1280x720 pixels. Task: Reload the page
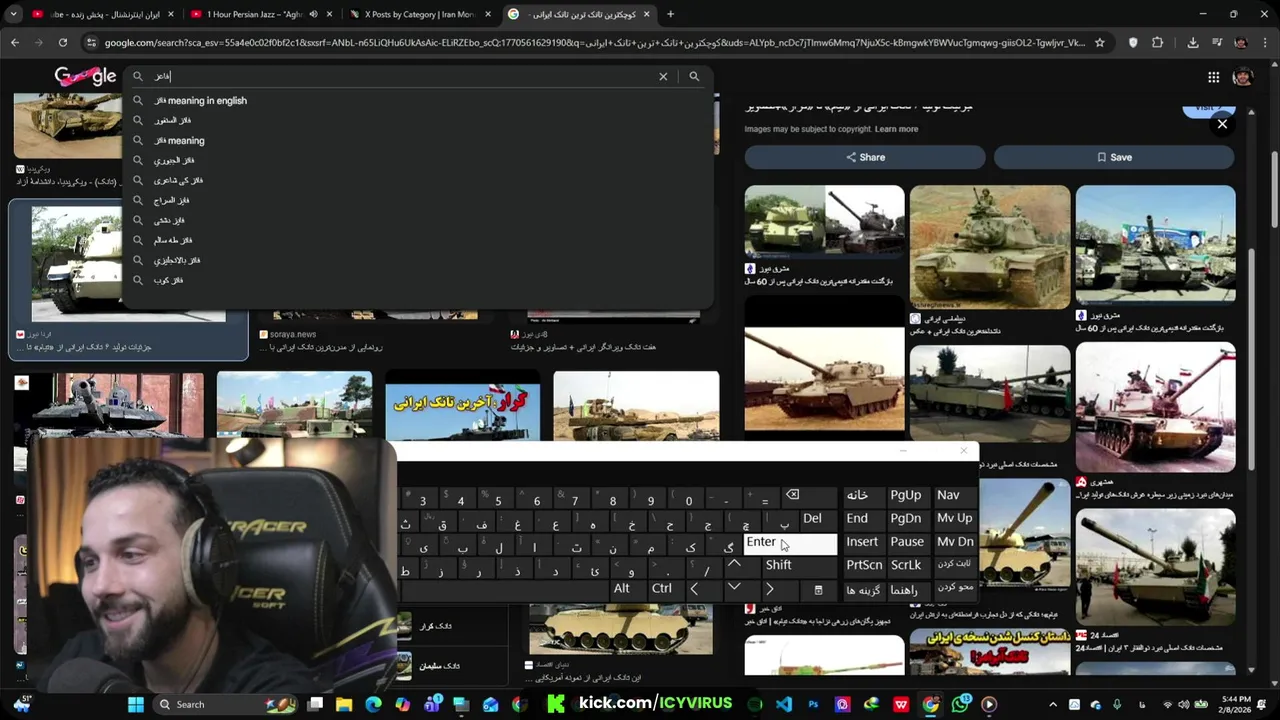(62, 43)
